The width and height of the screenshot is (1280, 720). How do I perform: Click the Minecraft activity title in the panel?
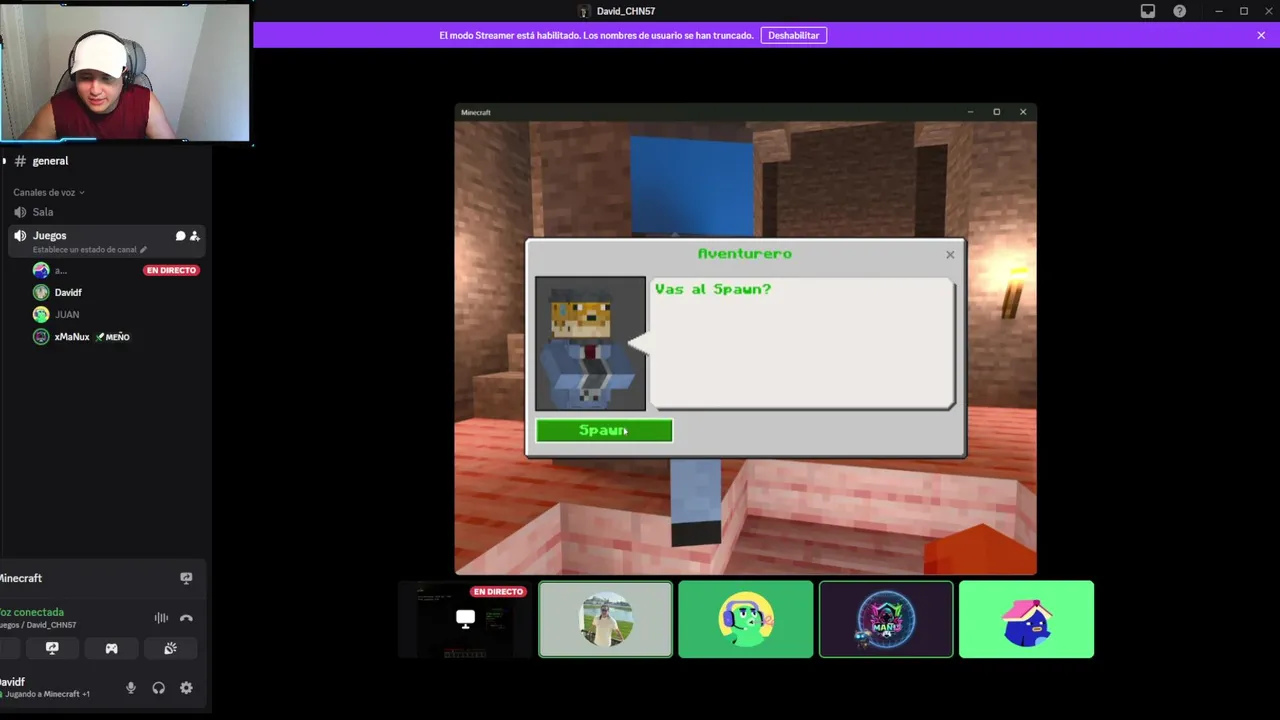click(x=20, y=578)
